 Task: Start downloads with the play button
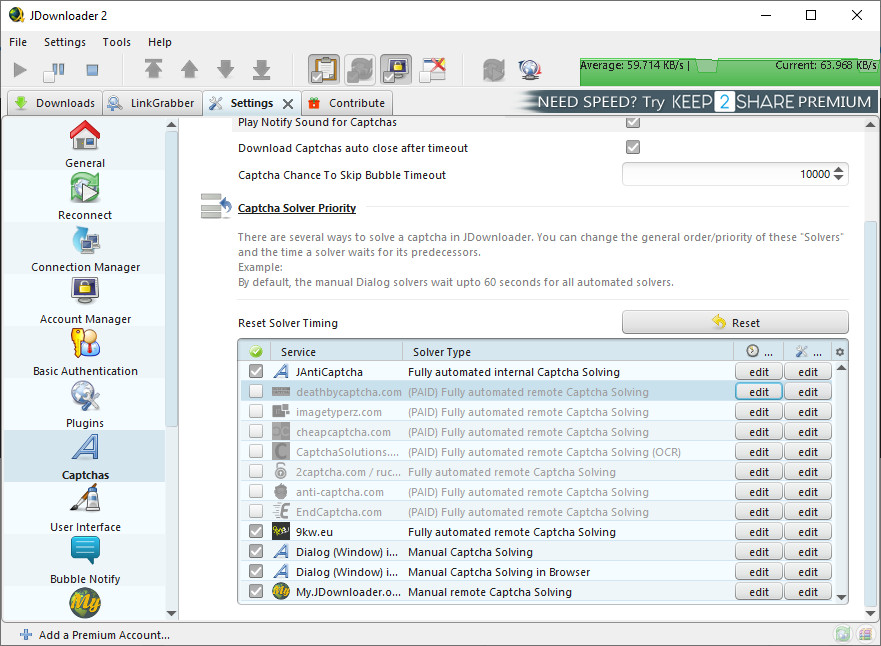(x=18, y=70)
